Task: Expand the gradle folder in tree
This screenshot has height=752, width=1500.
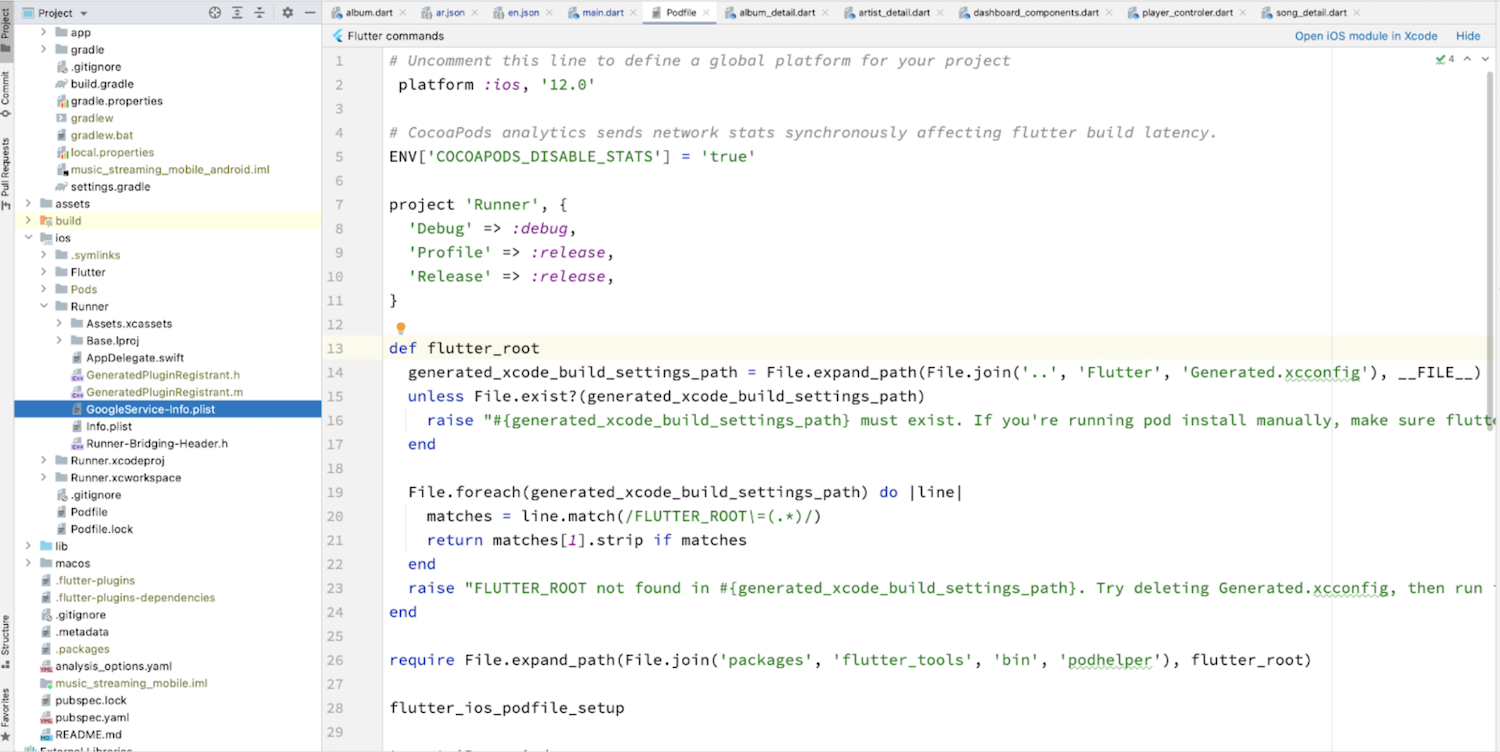Action: (x=44, y=49)
